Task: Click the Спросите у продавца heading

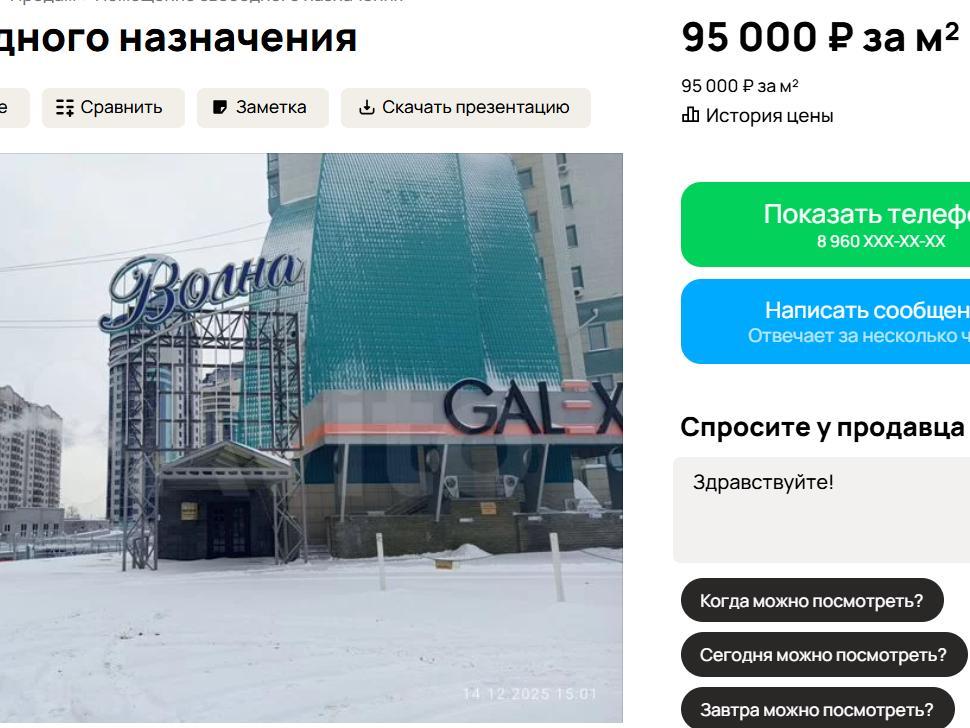Action: click(822, 427)
